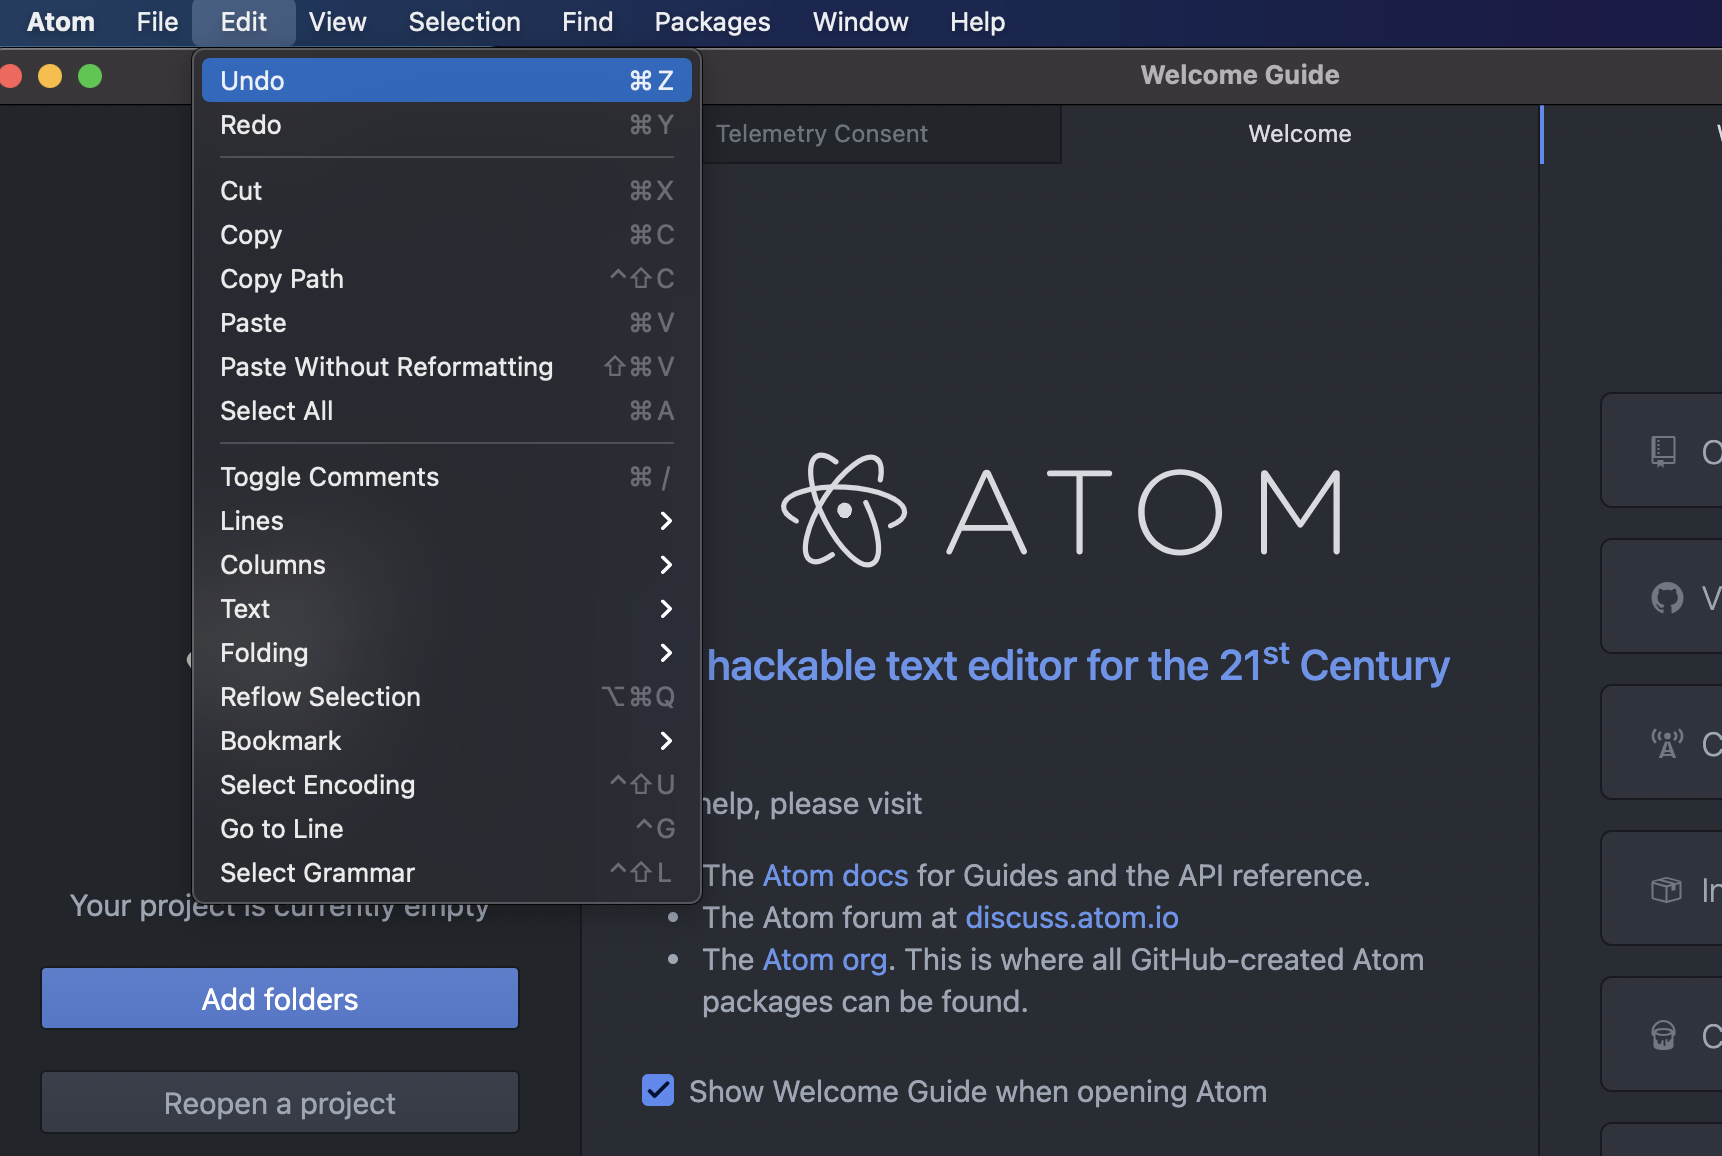Open the Atom application menu
The image size is (1722, 1156).
(x=61, y=22)
